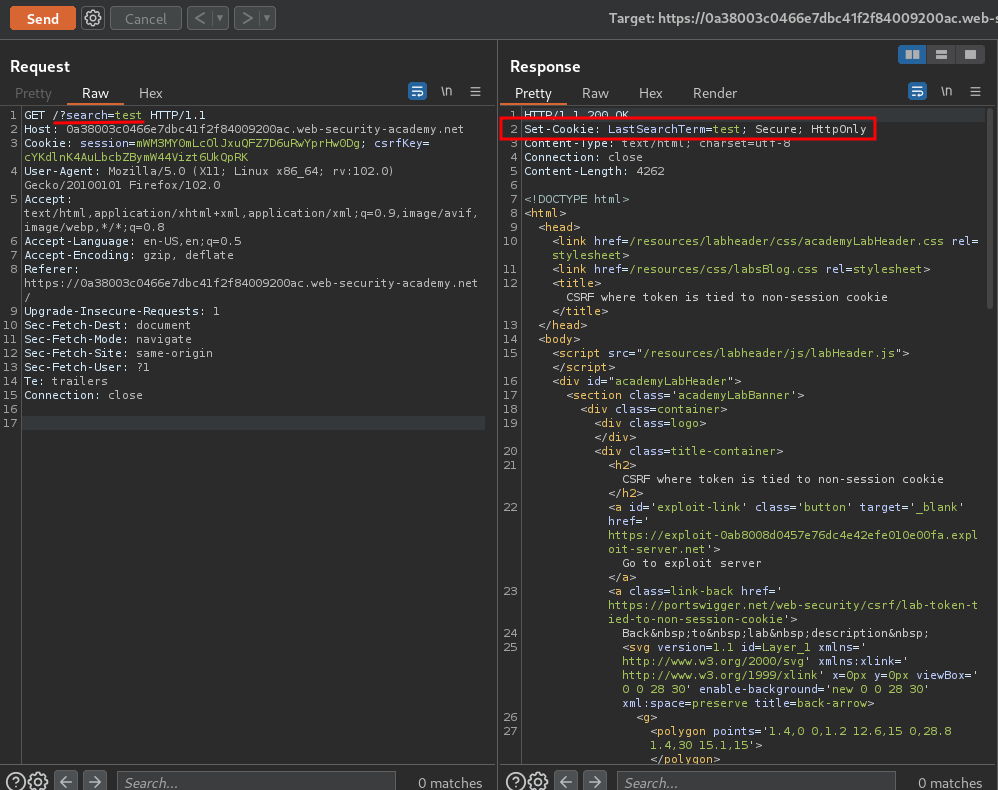This screenshot has width=998, height=790.
Task: Click the Set-Cookie LastSearchTerm response header
Action: click(695, 129)
